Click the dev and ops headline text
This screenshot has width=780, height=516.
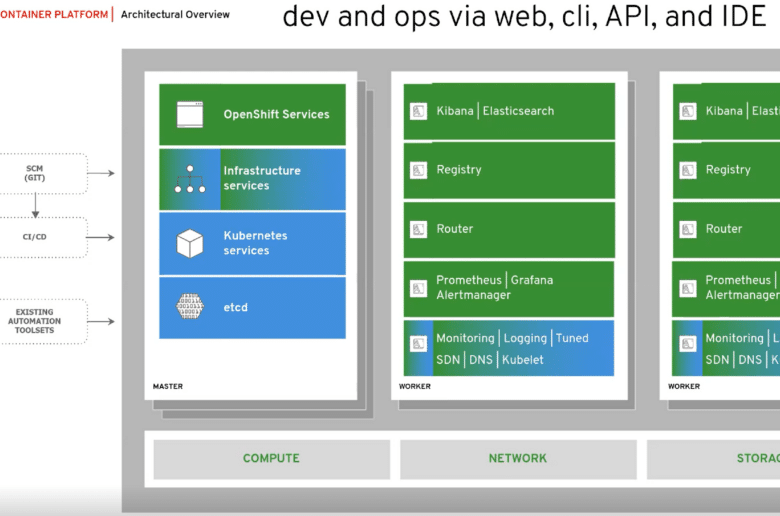[524, 16]
